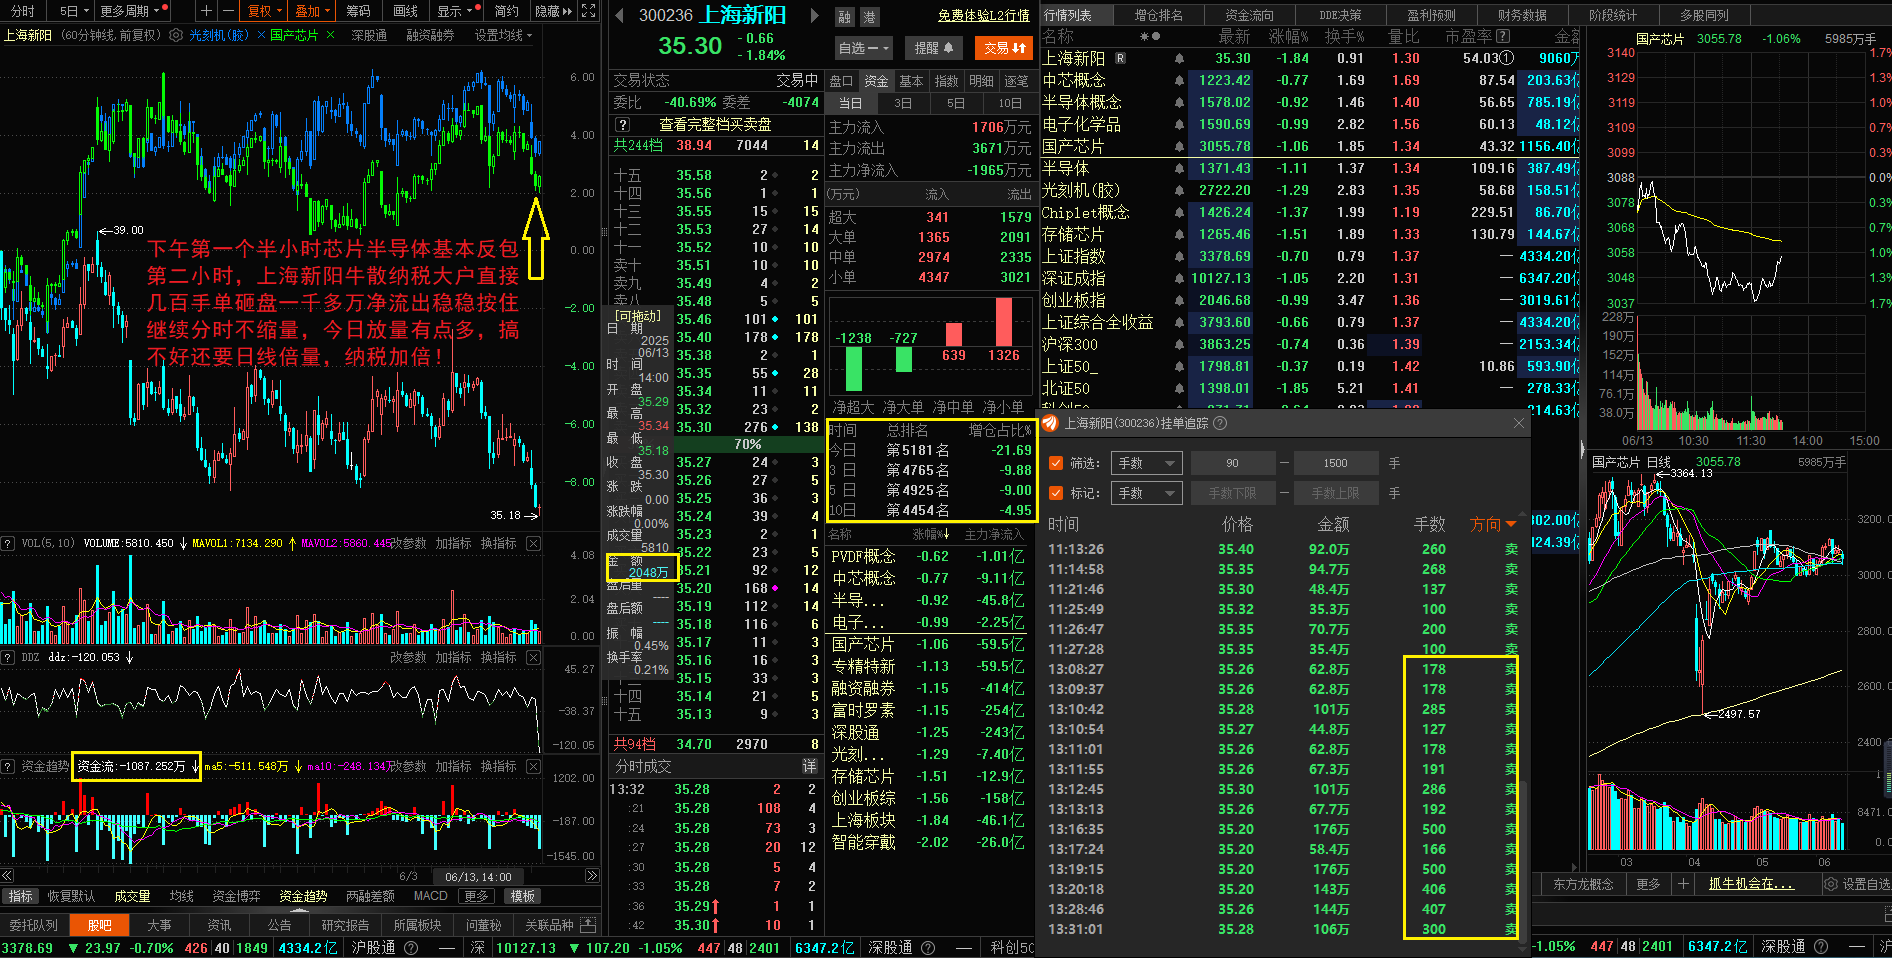Viewport: 1892px width, 958px height.
Task: Open 资金流向 tab
Action: click(x=1249, y=15)
